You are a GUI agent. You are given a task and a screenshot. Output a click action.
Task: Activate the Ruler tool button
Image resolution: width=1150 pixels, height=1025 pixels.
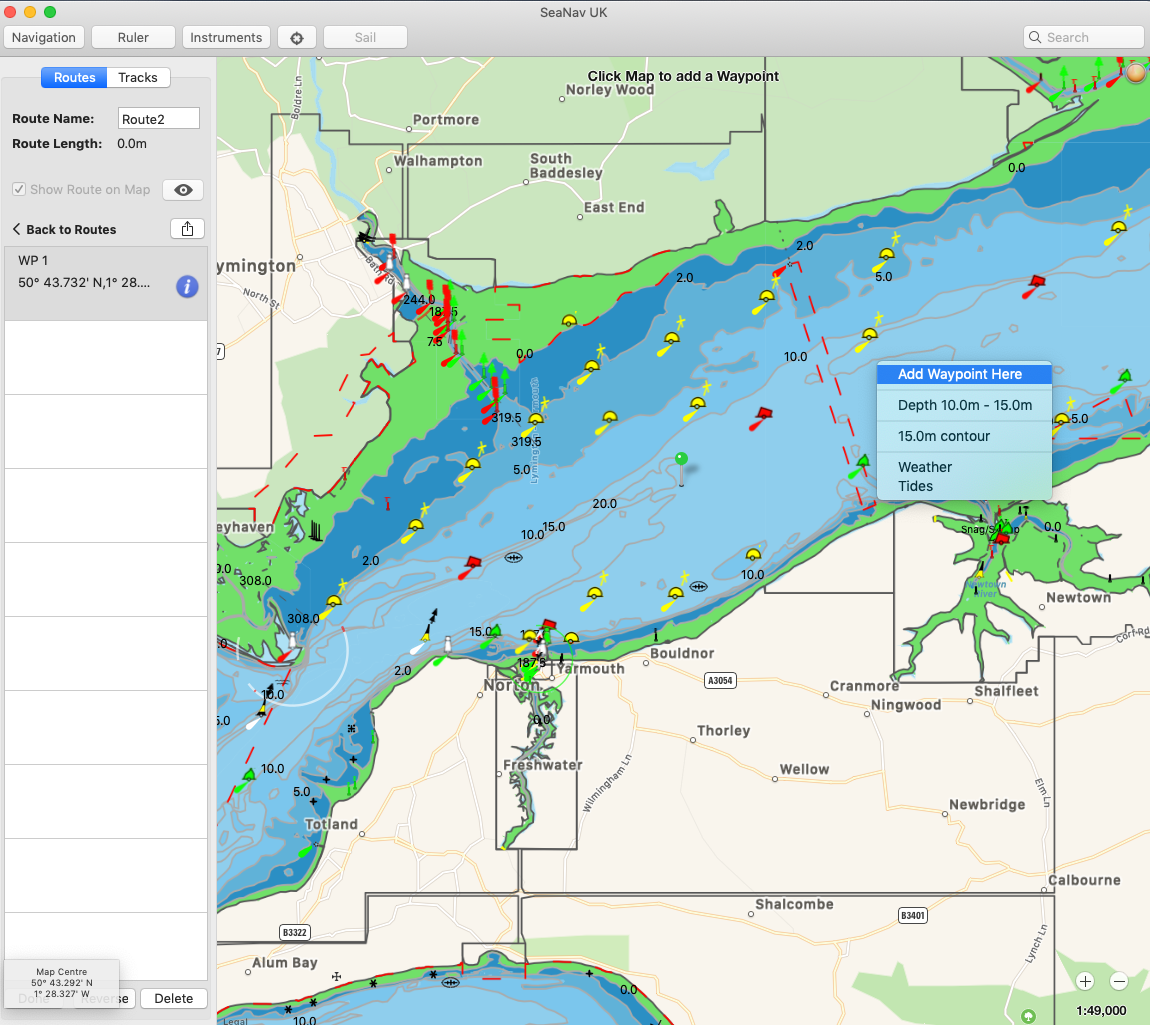click(x=133, y=37)
